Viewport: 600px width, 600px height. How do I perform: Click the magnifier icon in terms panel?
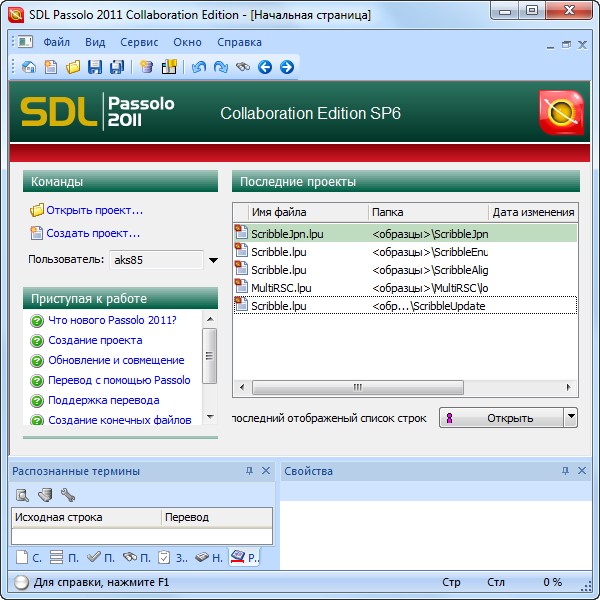pos(22,494)
